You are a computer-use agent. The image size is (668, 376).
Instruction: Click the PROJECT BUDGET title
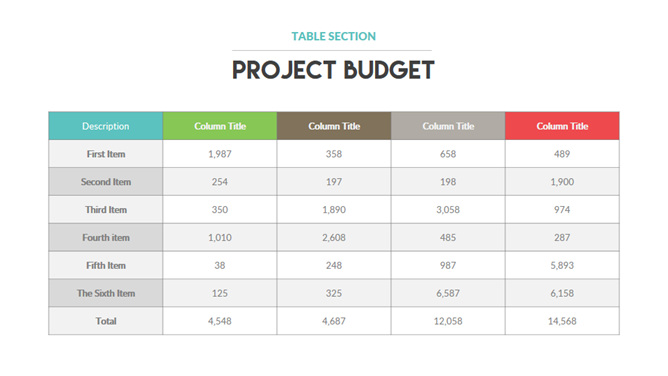(333, 70)
